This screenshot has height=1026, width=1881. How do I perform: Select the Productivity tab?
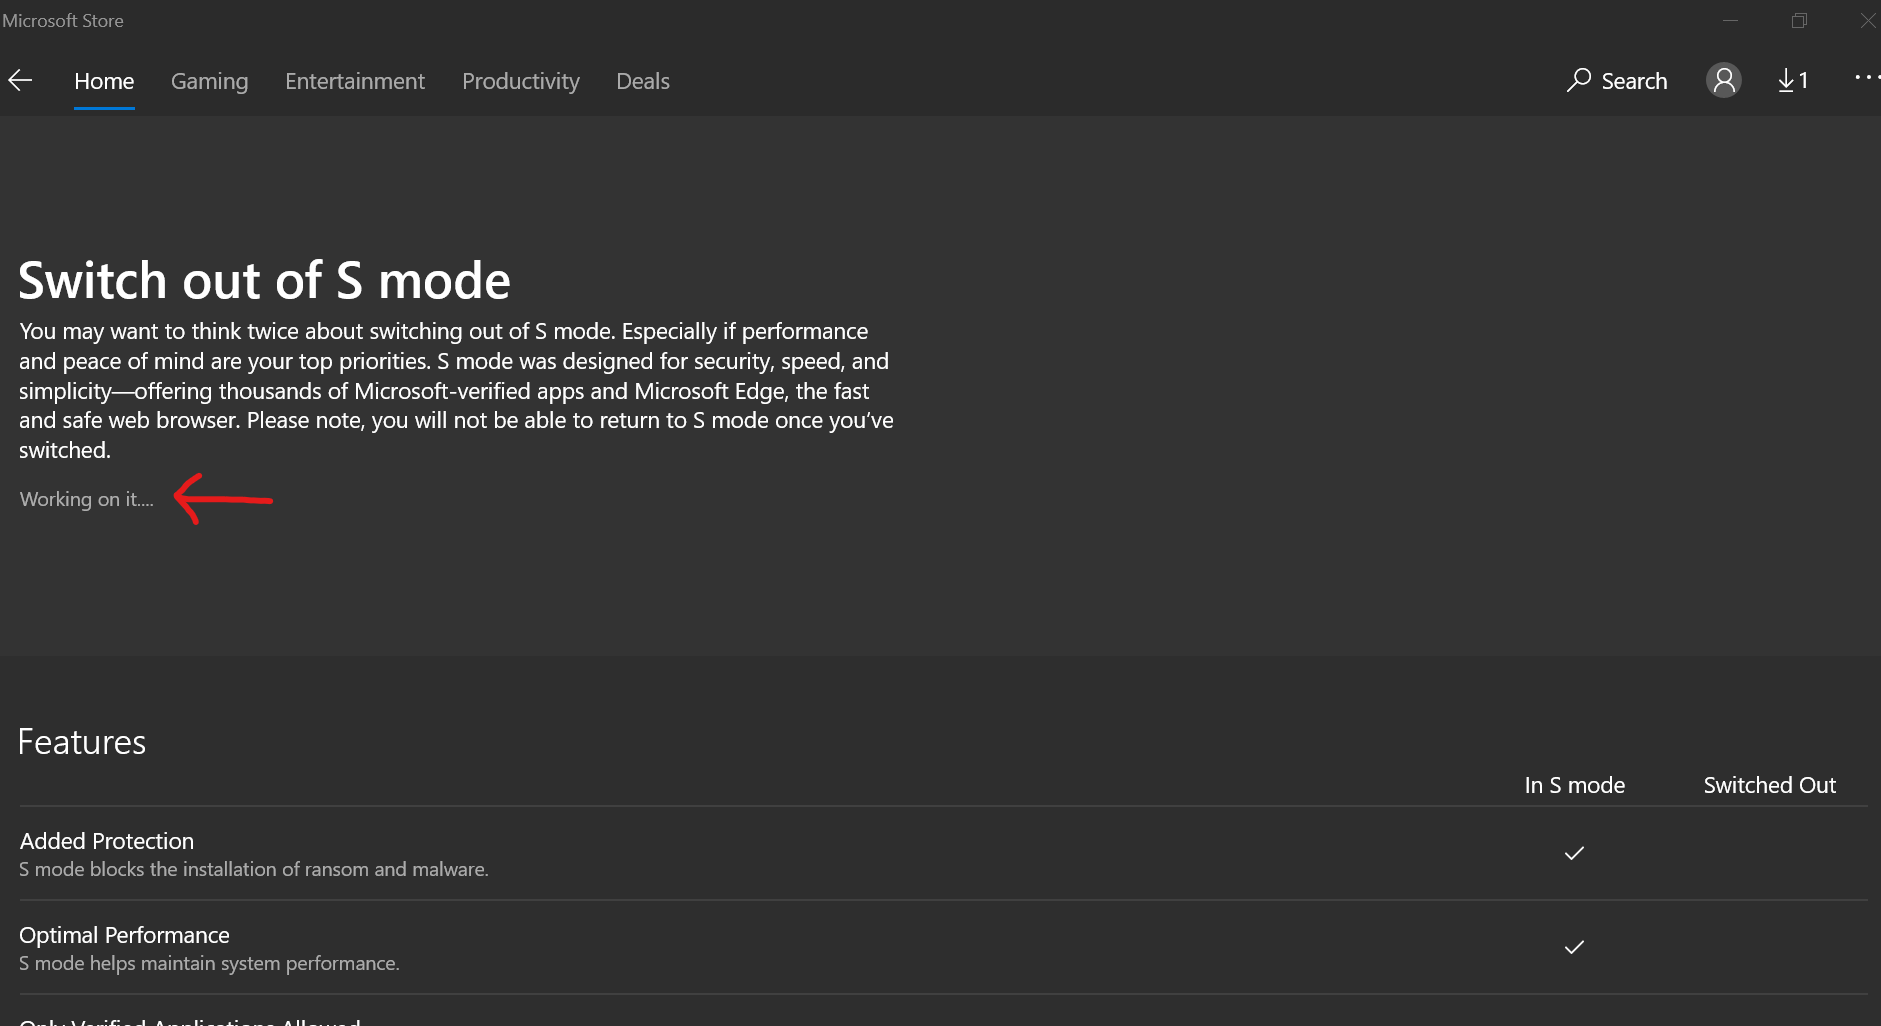[521, 81]
